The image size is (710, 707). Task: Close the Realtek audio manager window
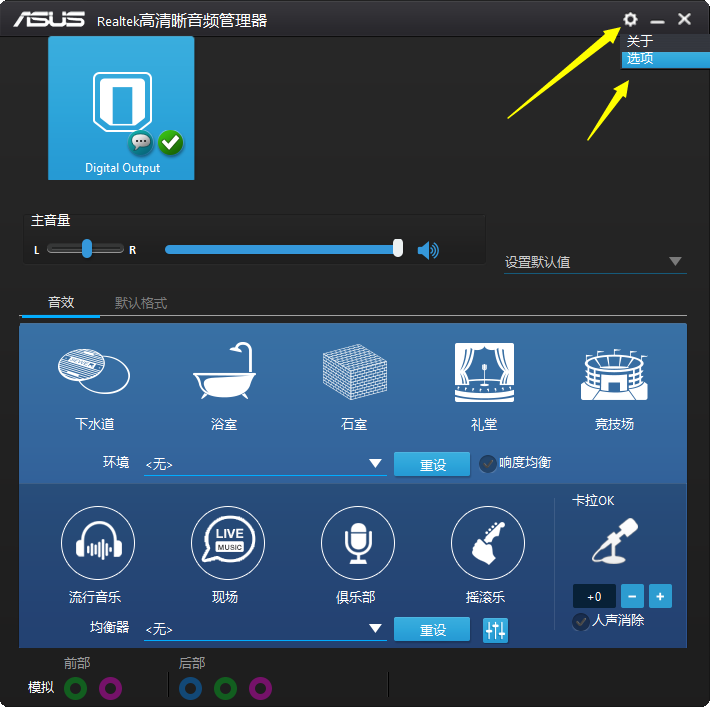point(684,19)
